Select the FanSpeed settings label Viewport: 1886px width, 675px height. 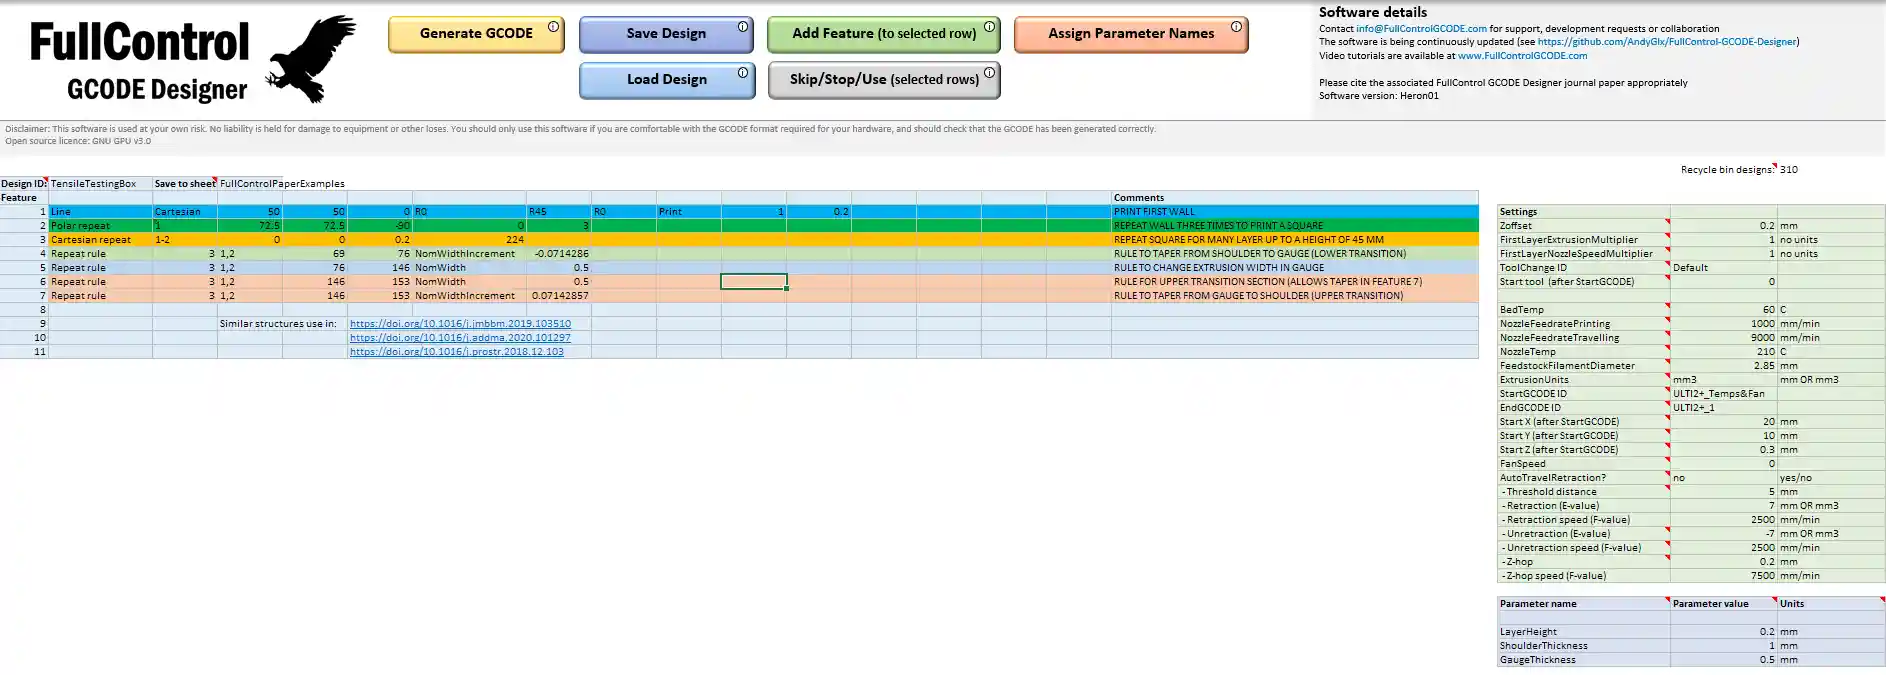[x=1583, y=464]
